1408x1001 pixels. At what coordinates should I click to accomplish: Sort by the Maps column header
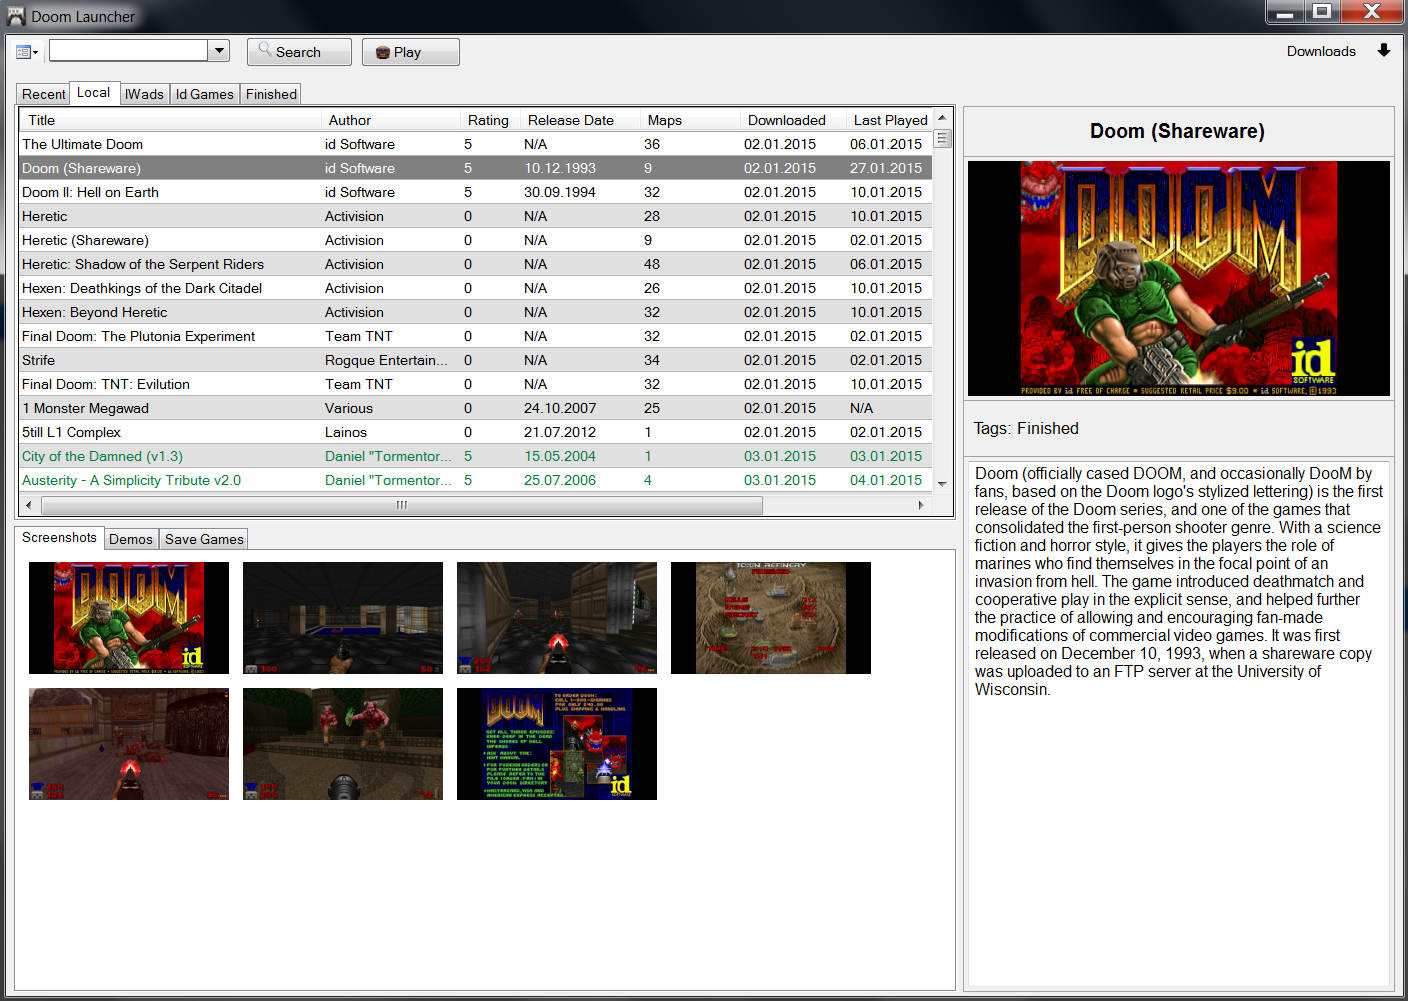(x=690, y=120)
